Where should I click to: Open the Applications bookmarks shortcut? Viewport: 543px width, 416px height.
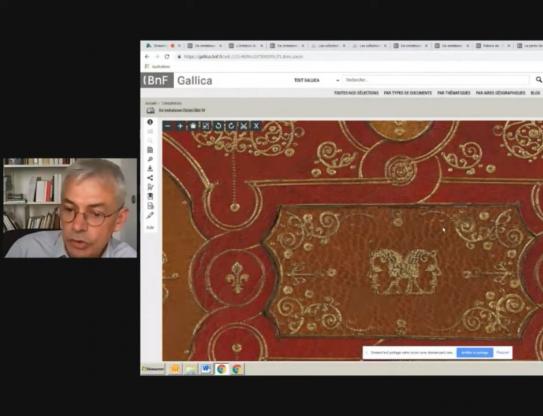pos(158,67)
